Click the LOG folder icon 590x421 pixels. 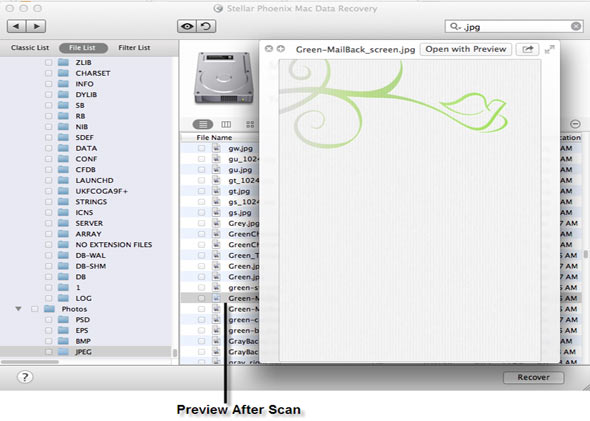[x=63, y=298]
